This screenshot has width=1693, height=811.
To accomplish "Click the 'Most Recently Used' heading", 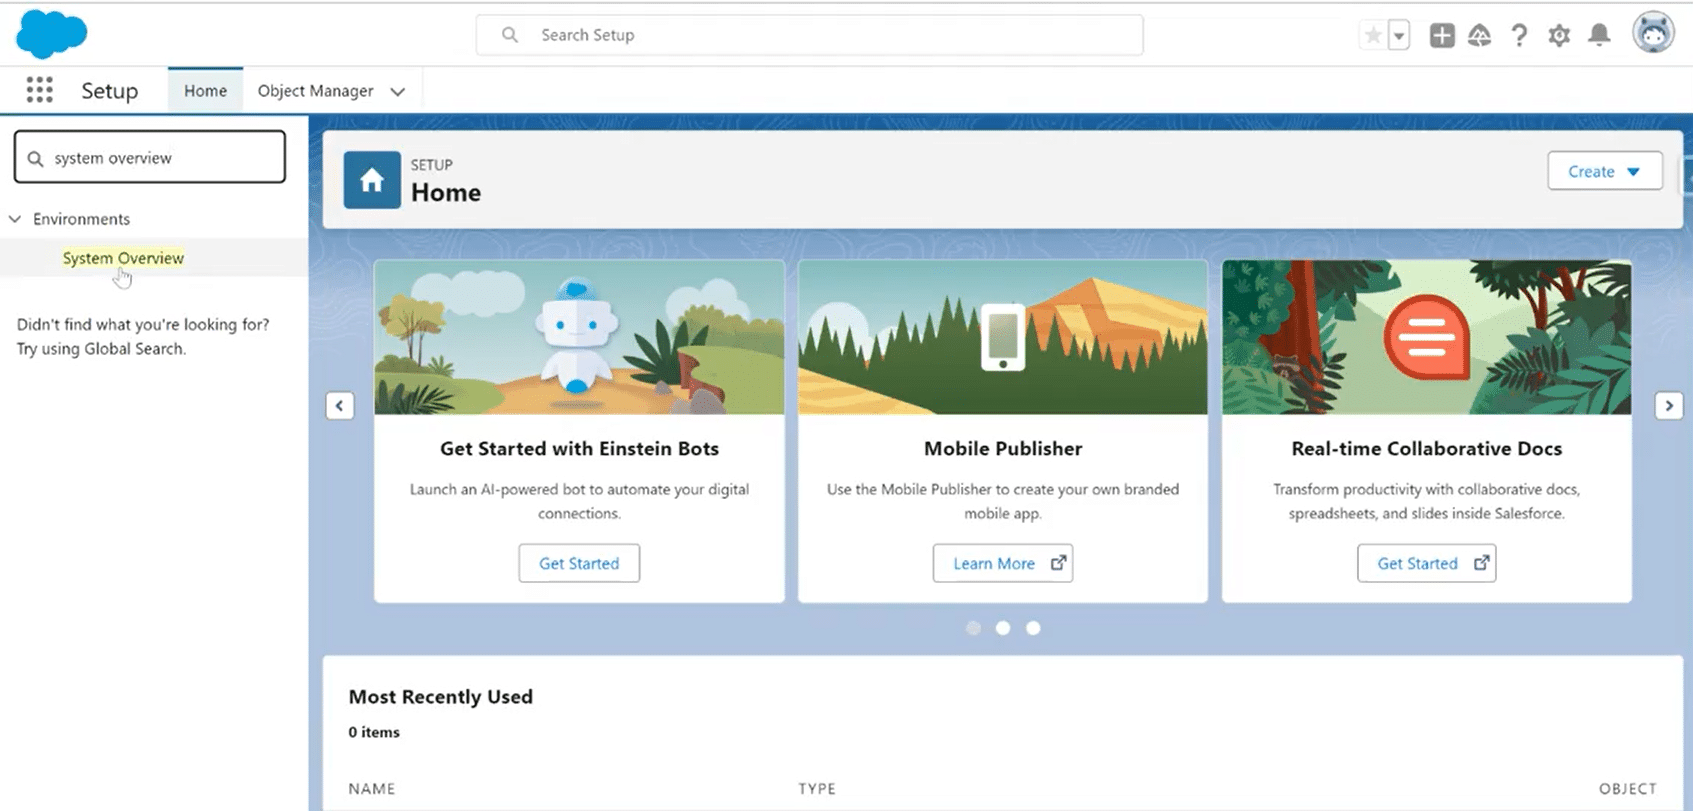I will (x=440, y=697).
